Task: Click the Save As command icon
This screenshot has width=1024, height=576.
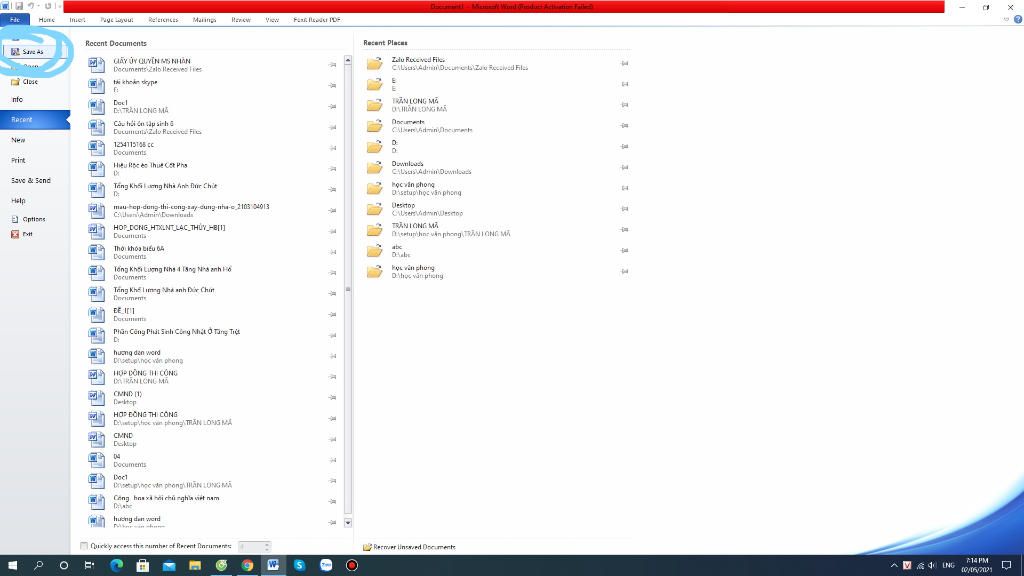Action: coord(15,52)
